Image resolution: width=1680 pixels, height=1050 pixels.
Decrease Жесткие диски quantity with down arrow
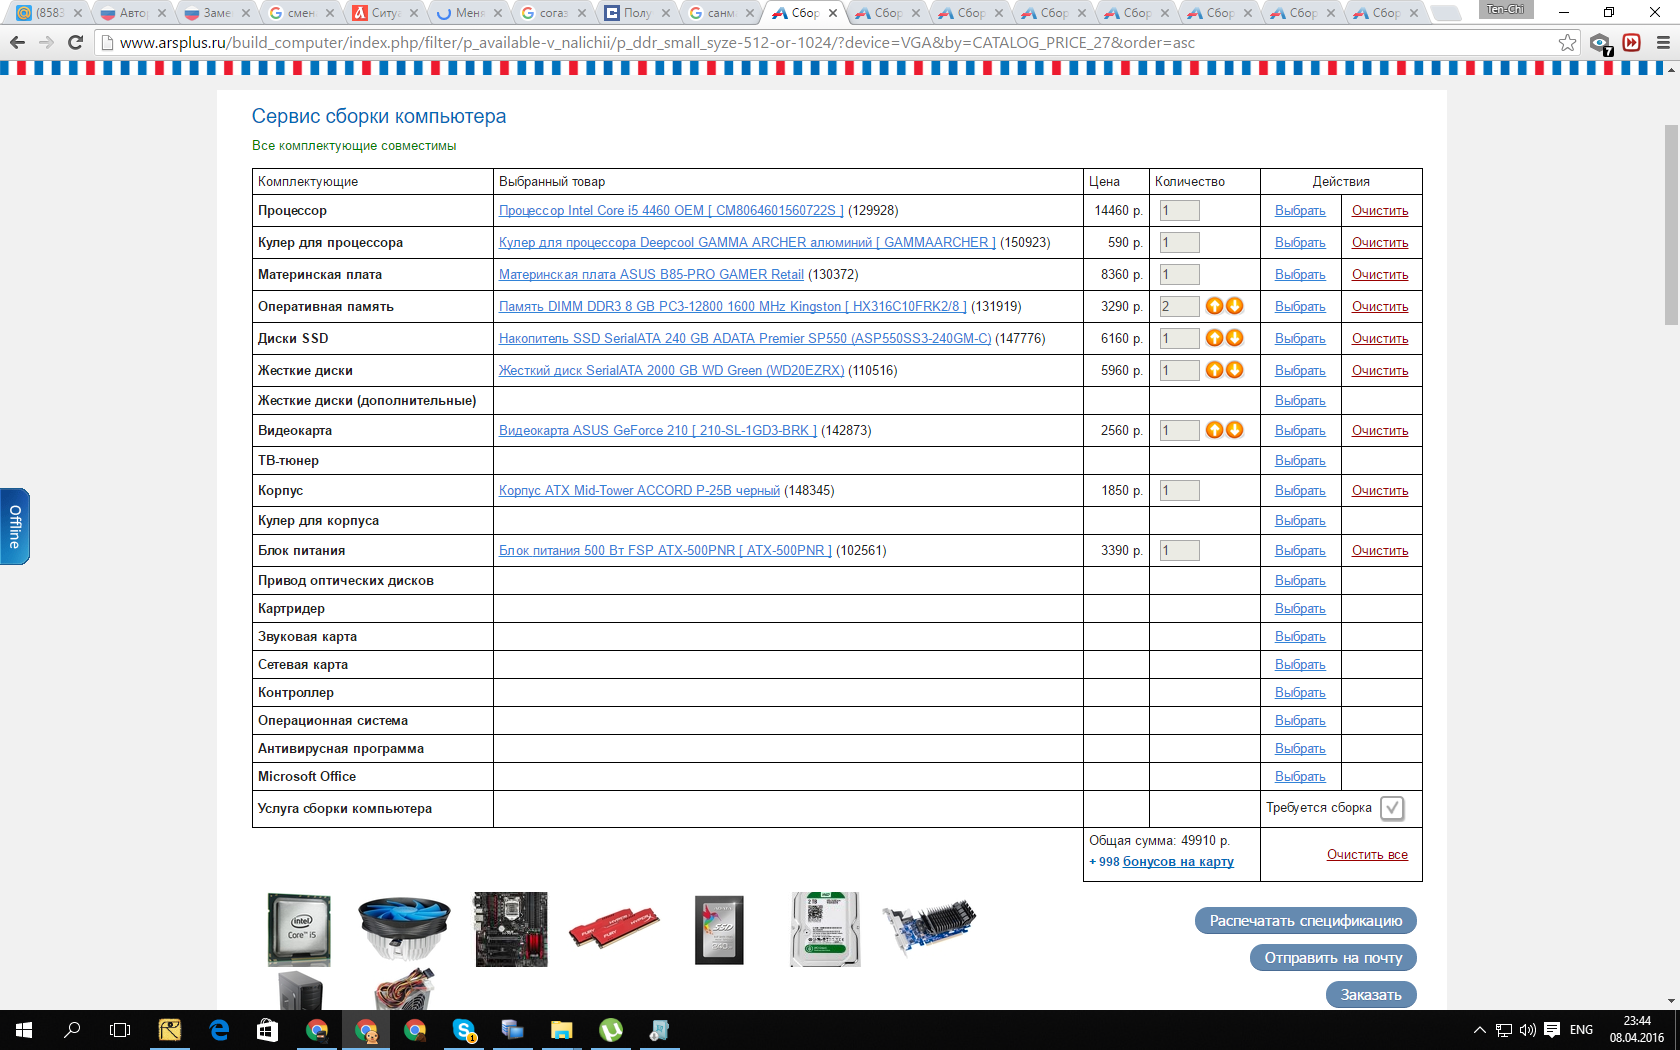pos(1235,370)
